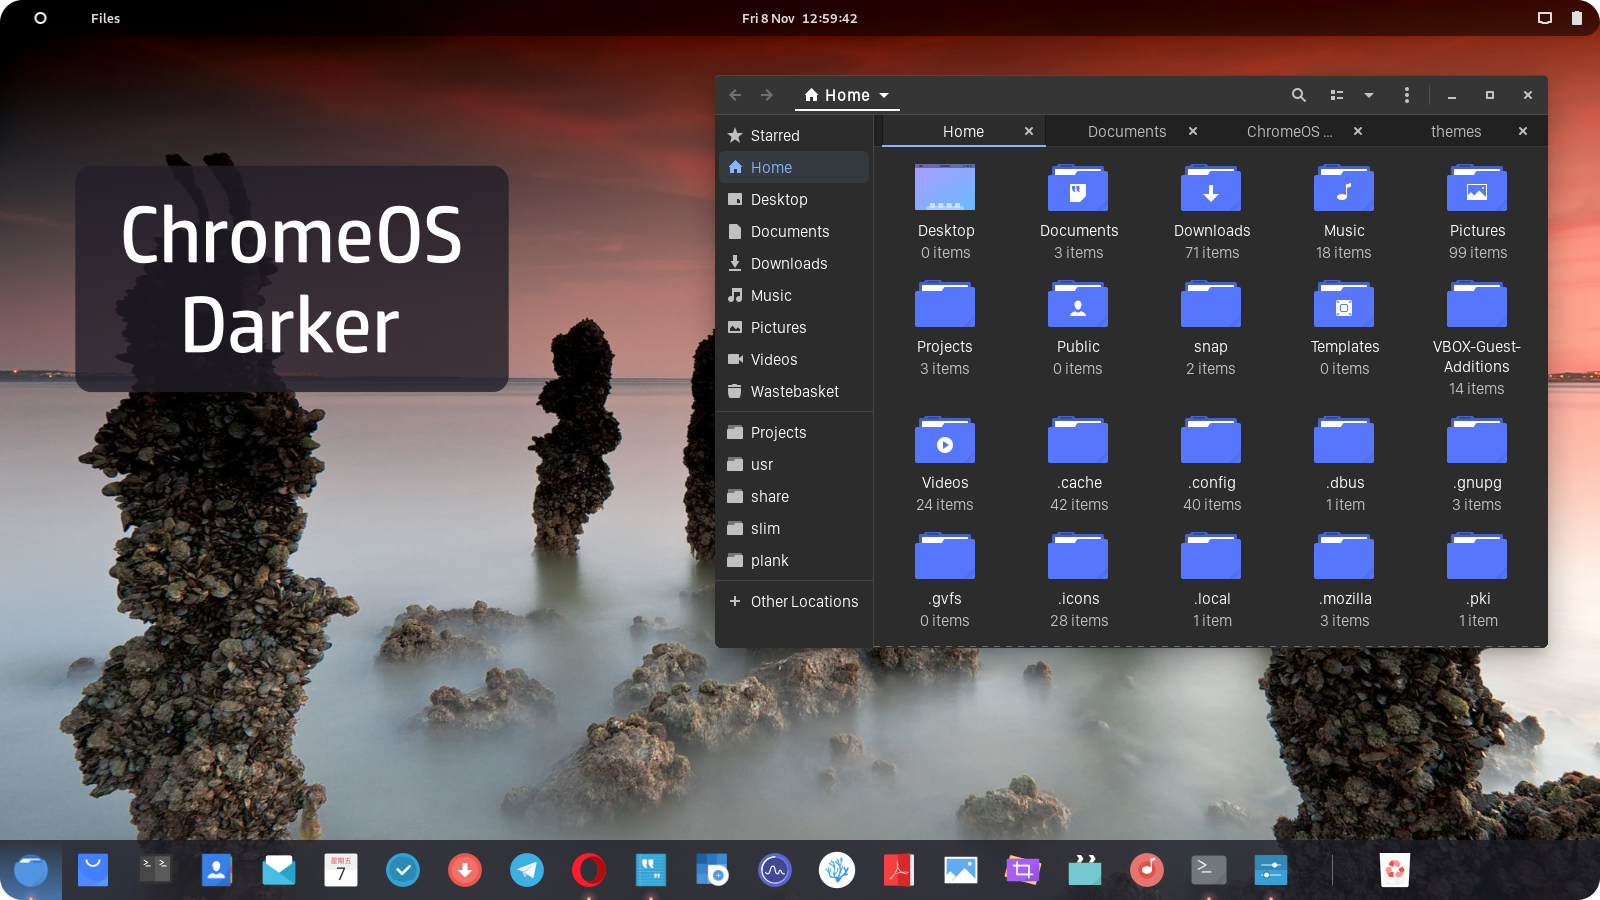Go back with the left arrow

click(x=735, y=95)
